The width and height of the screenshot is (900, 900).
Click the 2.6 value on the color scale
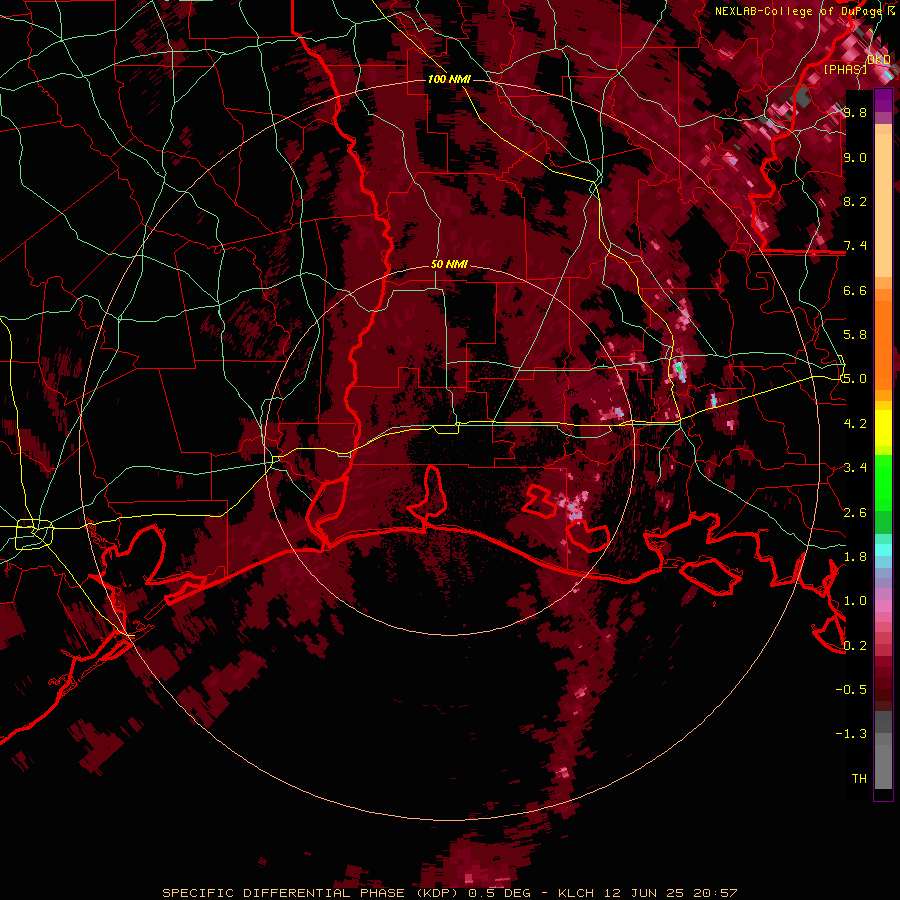coord(855,513)
